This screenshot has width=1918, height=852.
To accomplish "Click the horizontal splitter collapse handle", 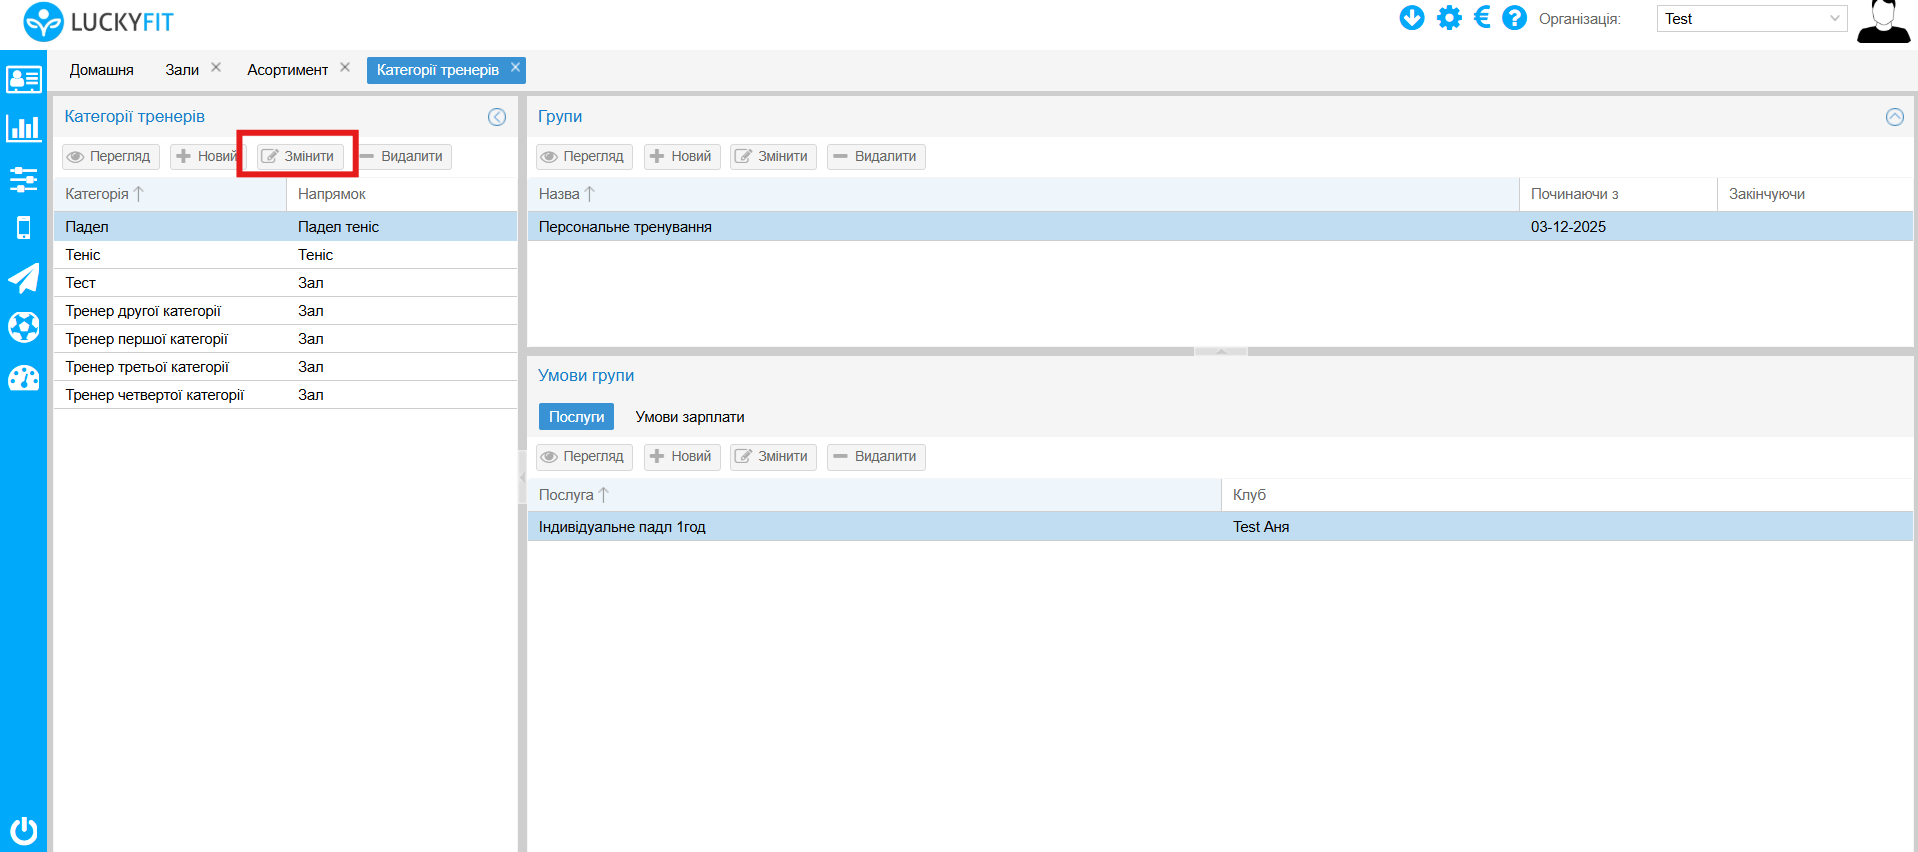I will (1220, 351).
